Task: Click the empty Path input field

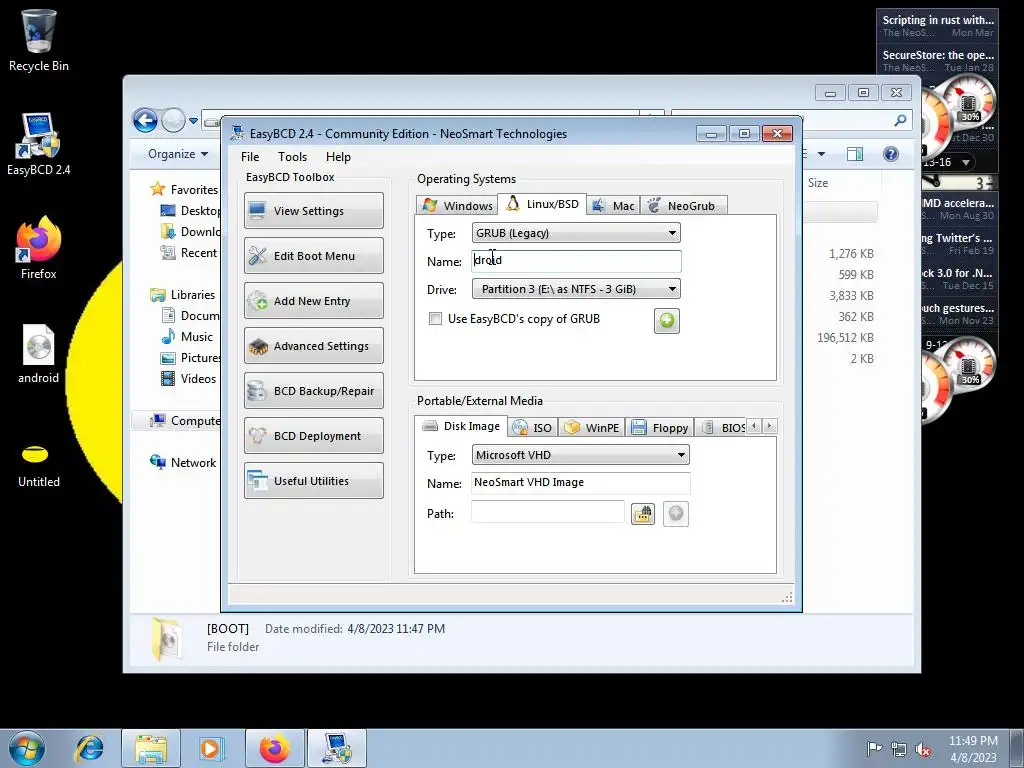Action: (x=547, y=512)
